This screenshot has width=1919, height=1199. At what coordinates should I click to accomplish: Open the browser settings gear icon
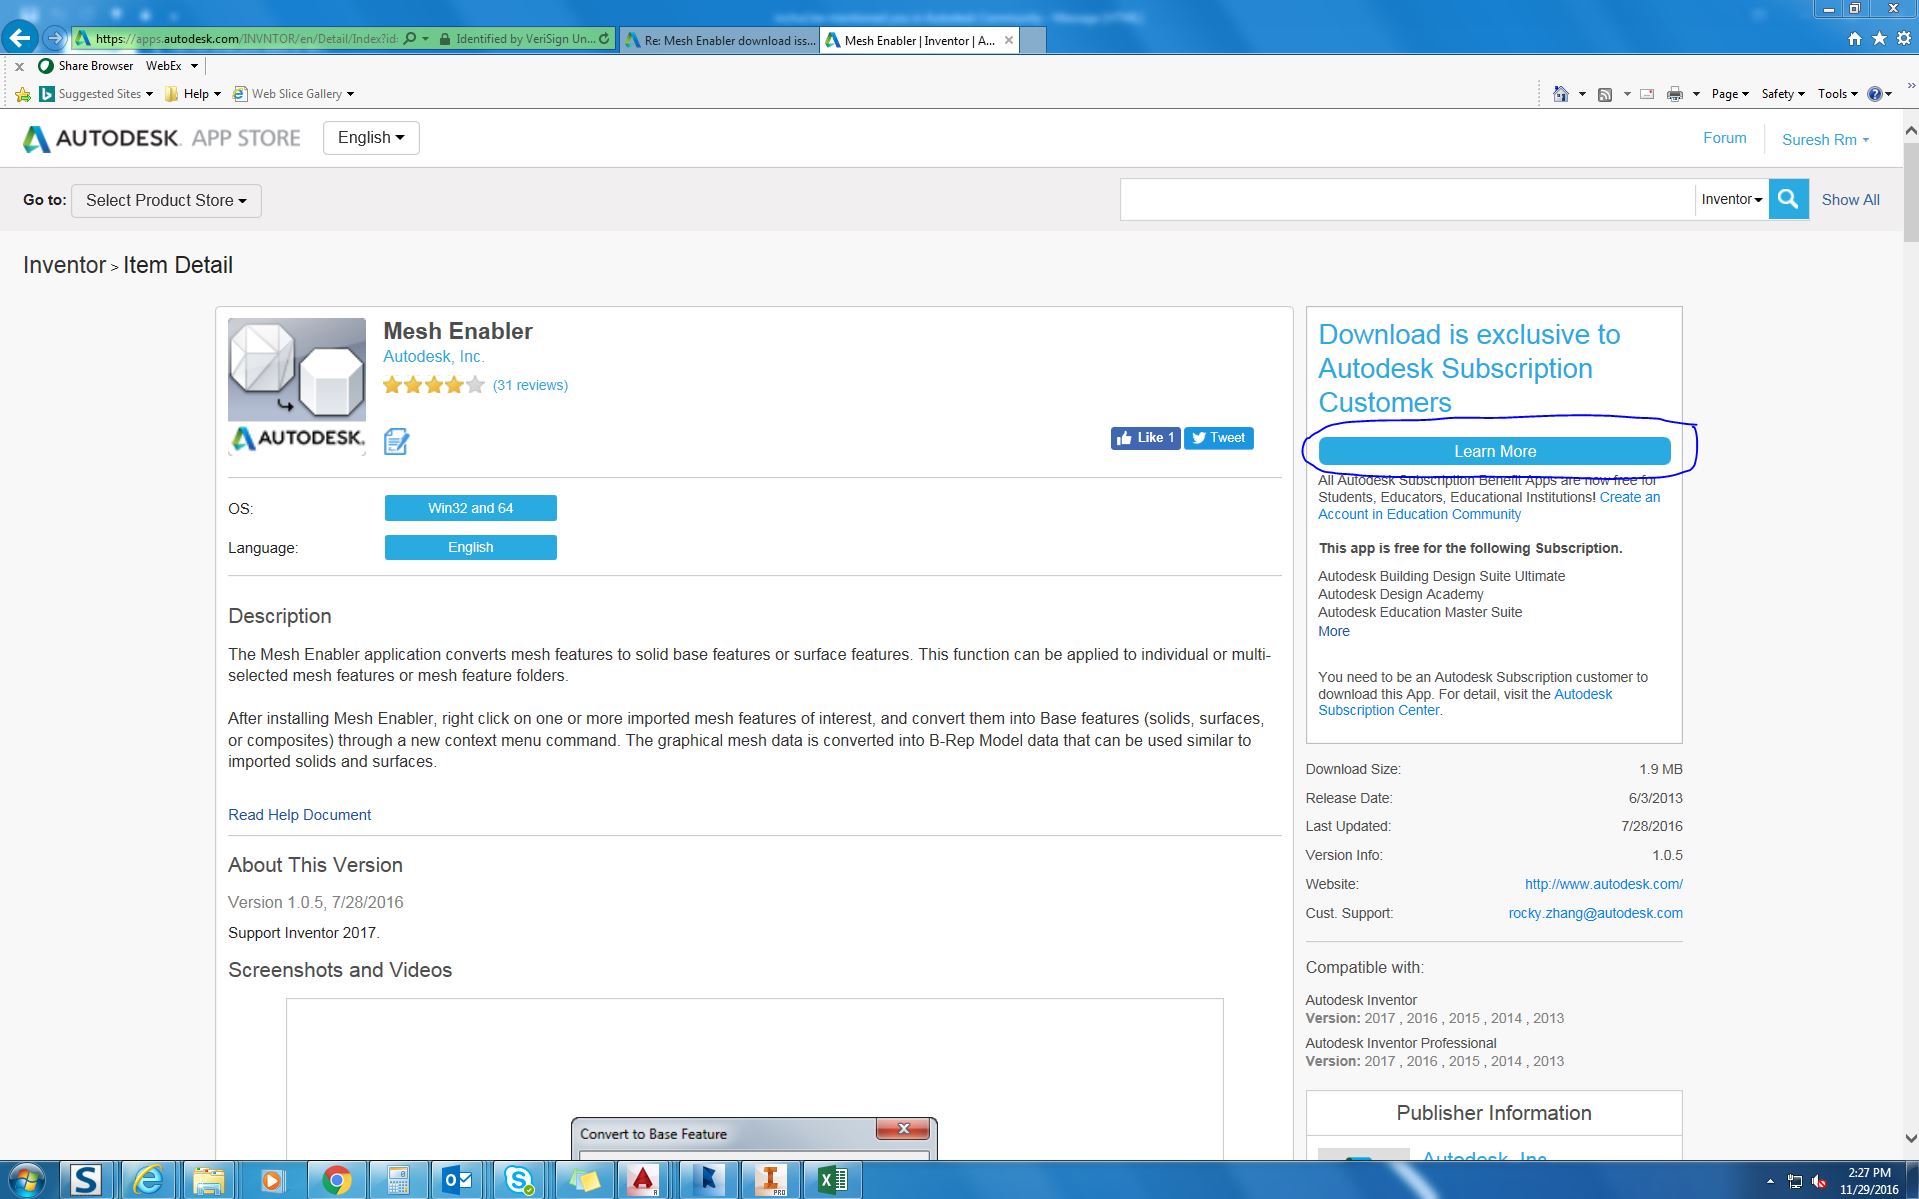click(1903, 39)
